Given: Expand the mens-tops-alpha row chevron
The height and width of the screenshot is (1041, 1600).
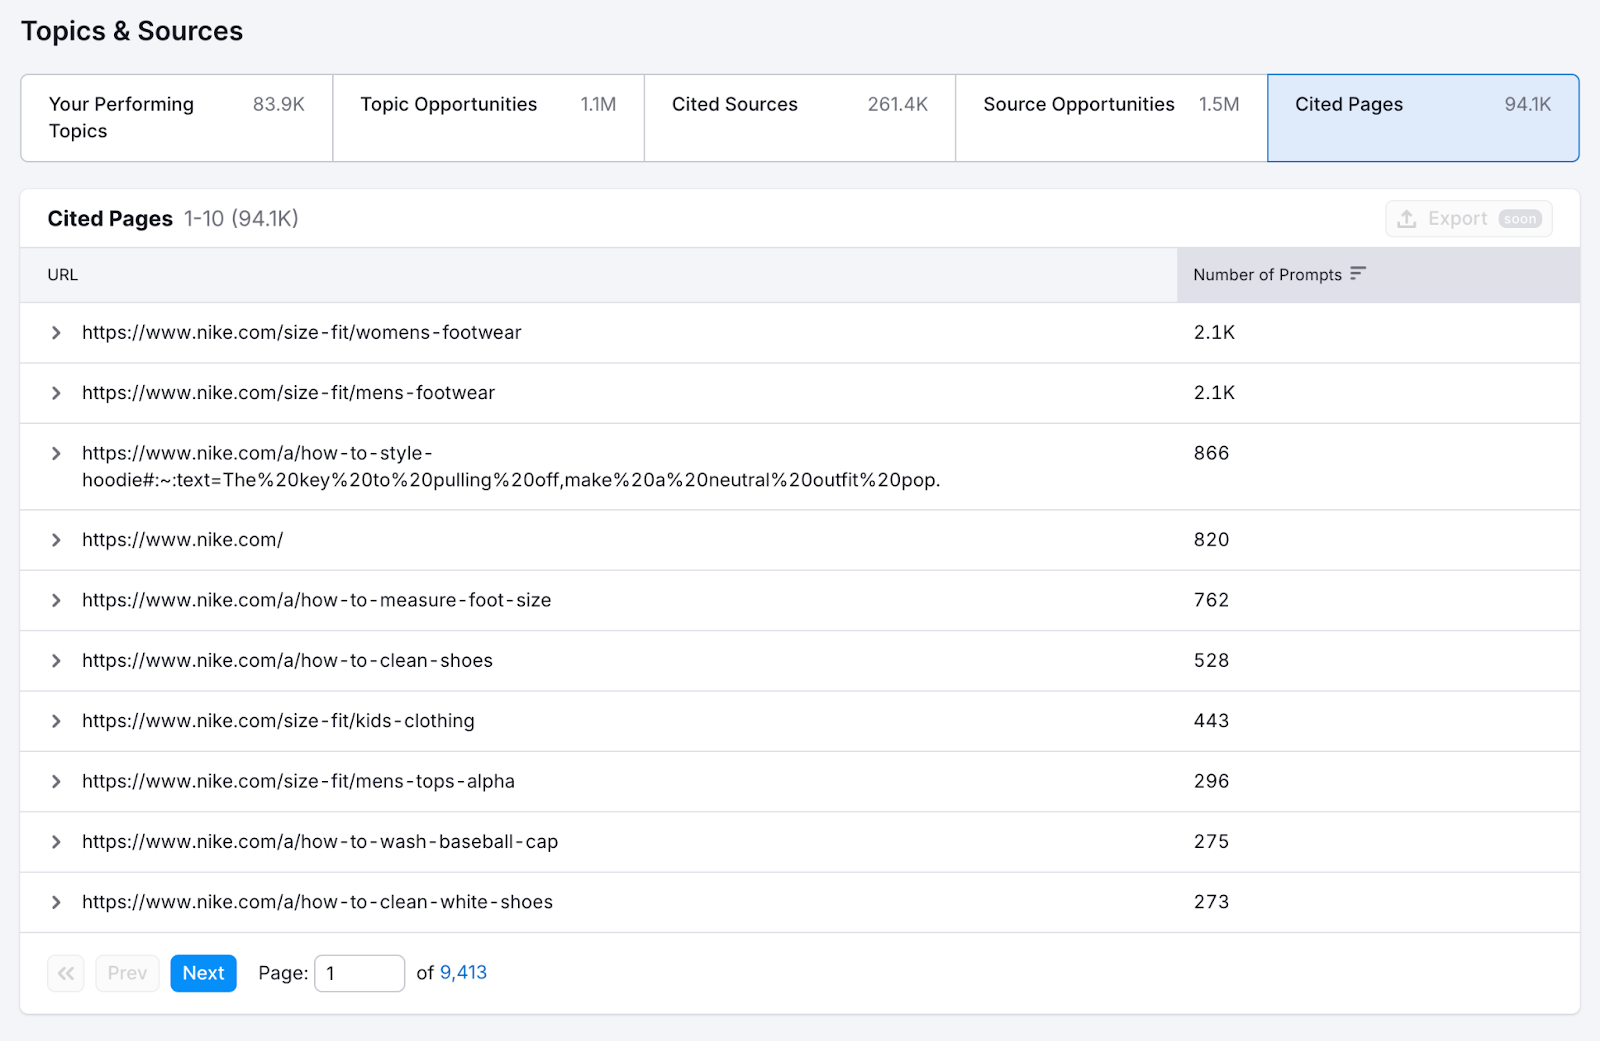Looking at the screenshot, I should pyautogui.click(x=56, y=782).
